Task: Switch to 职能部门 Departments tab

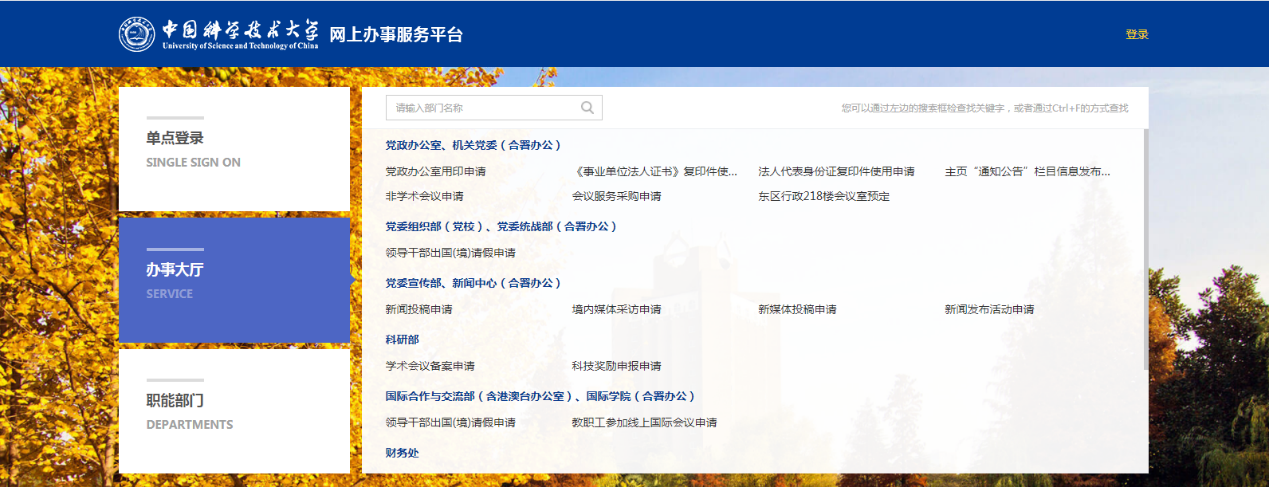Action: coord(234,411)
